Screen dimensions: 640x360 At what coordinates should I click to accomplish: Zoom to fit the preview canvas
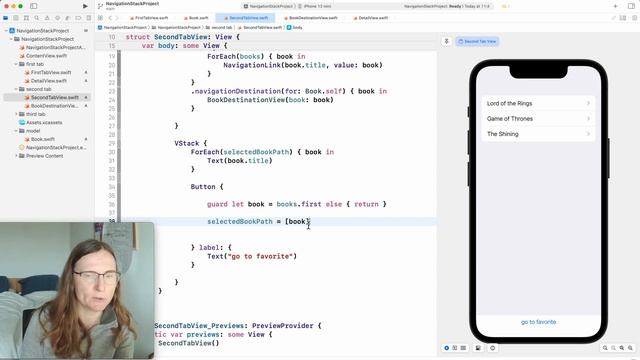click(x=622, y=348)
